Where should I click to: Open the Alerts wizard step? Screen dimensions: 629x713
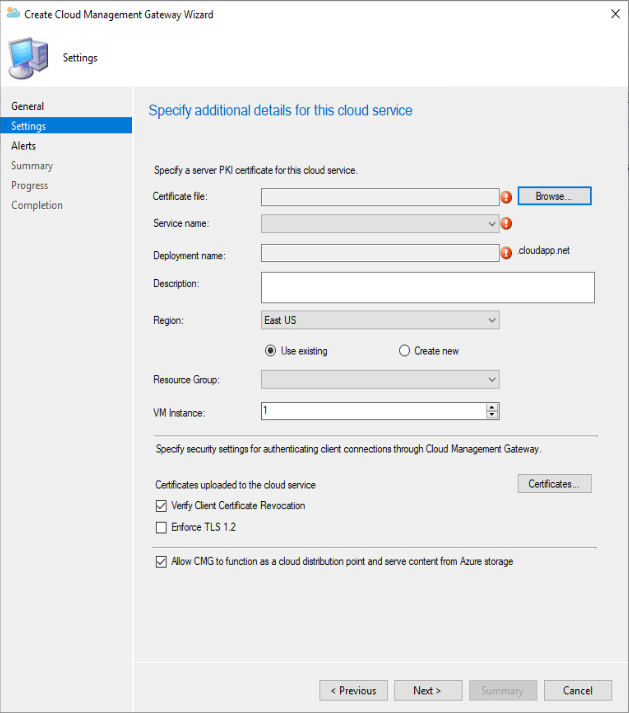[24, 146]
